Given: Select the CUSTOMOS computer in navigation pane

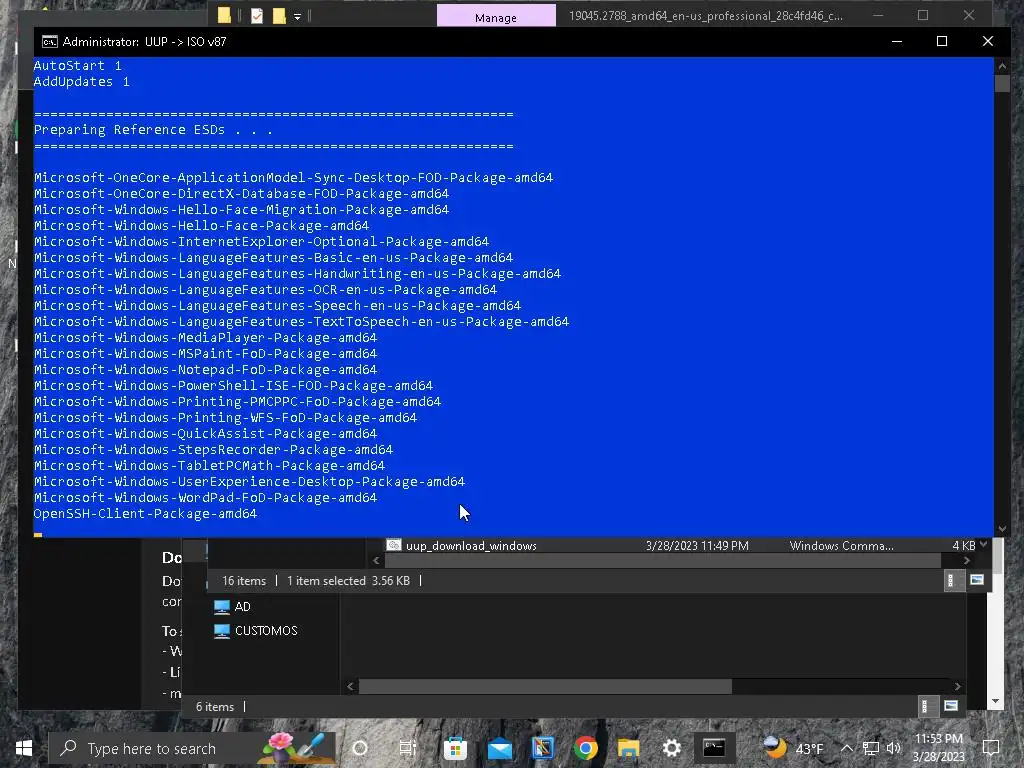Looking at the screenshot, I should 256,631.
